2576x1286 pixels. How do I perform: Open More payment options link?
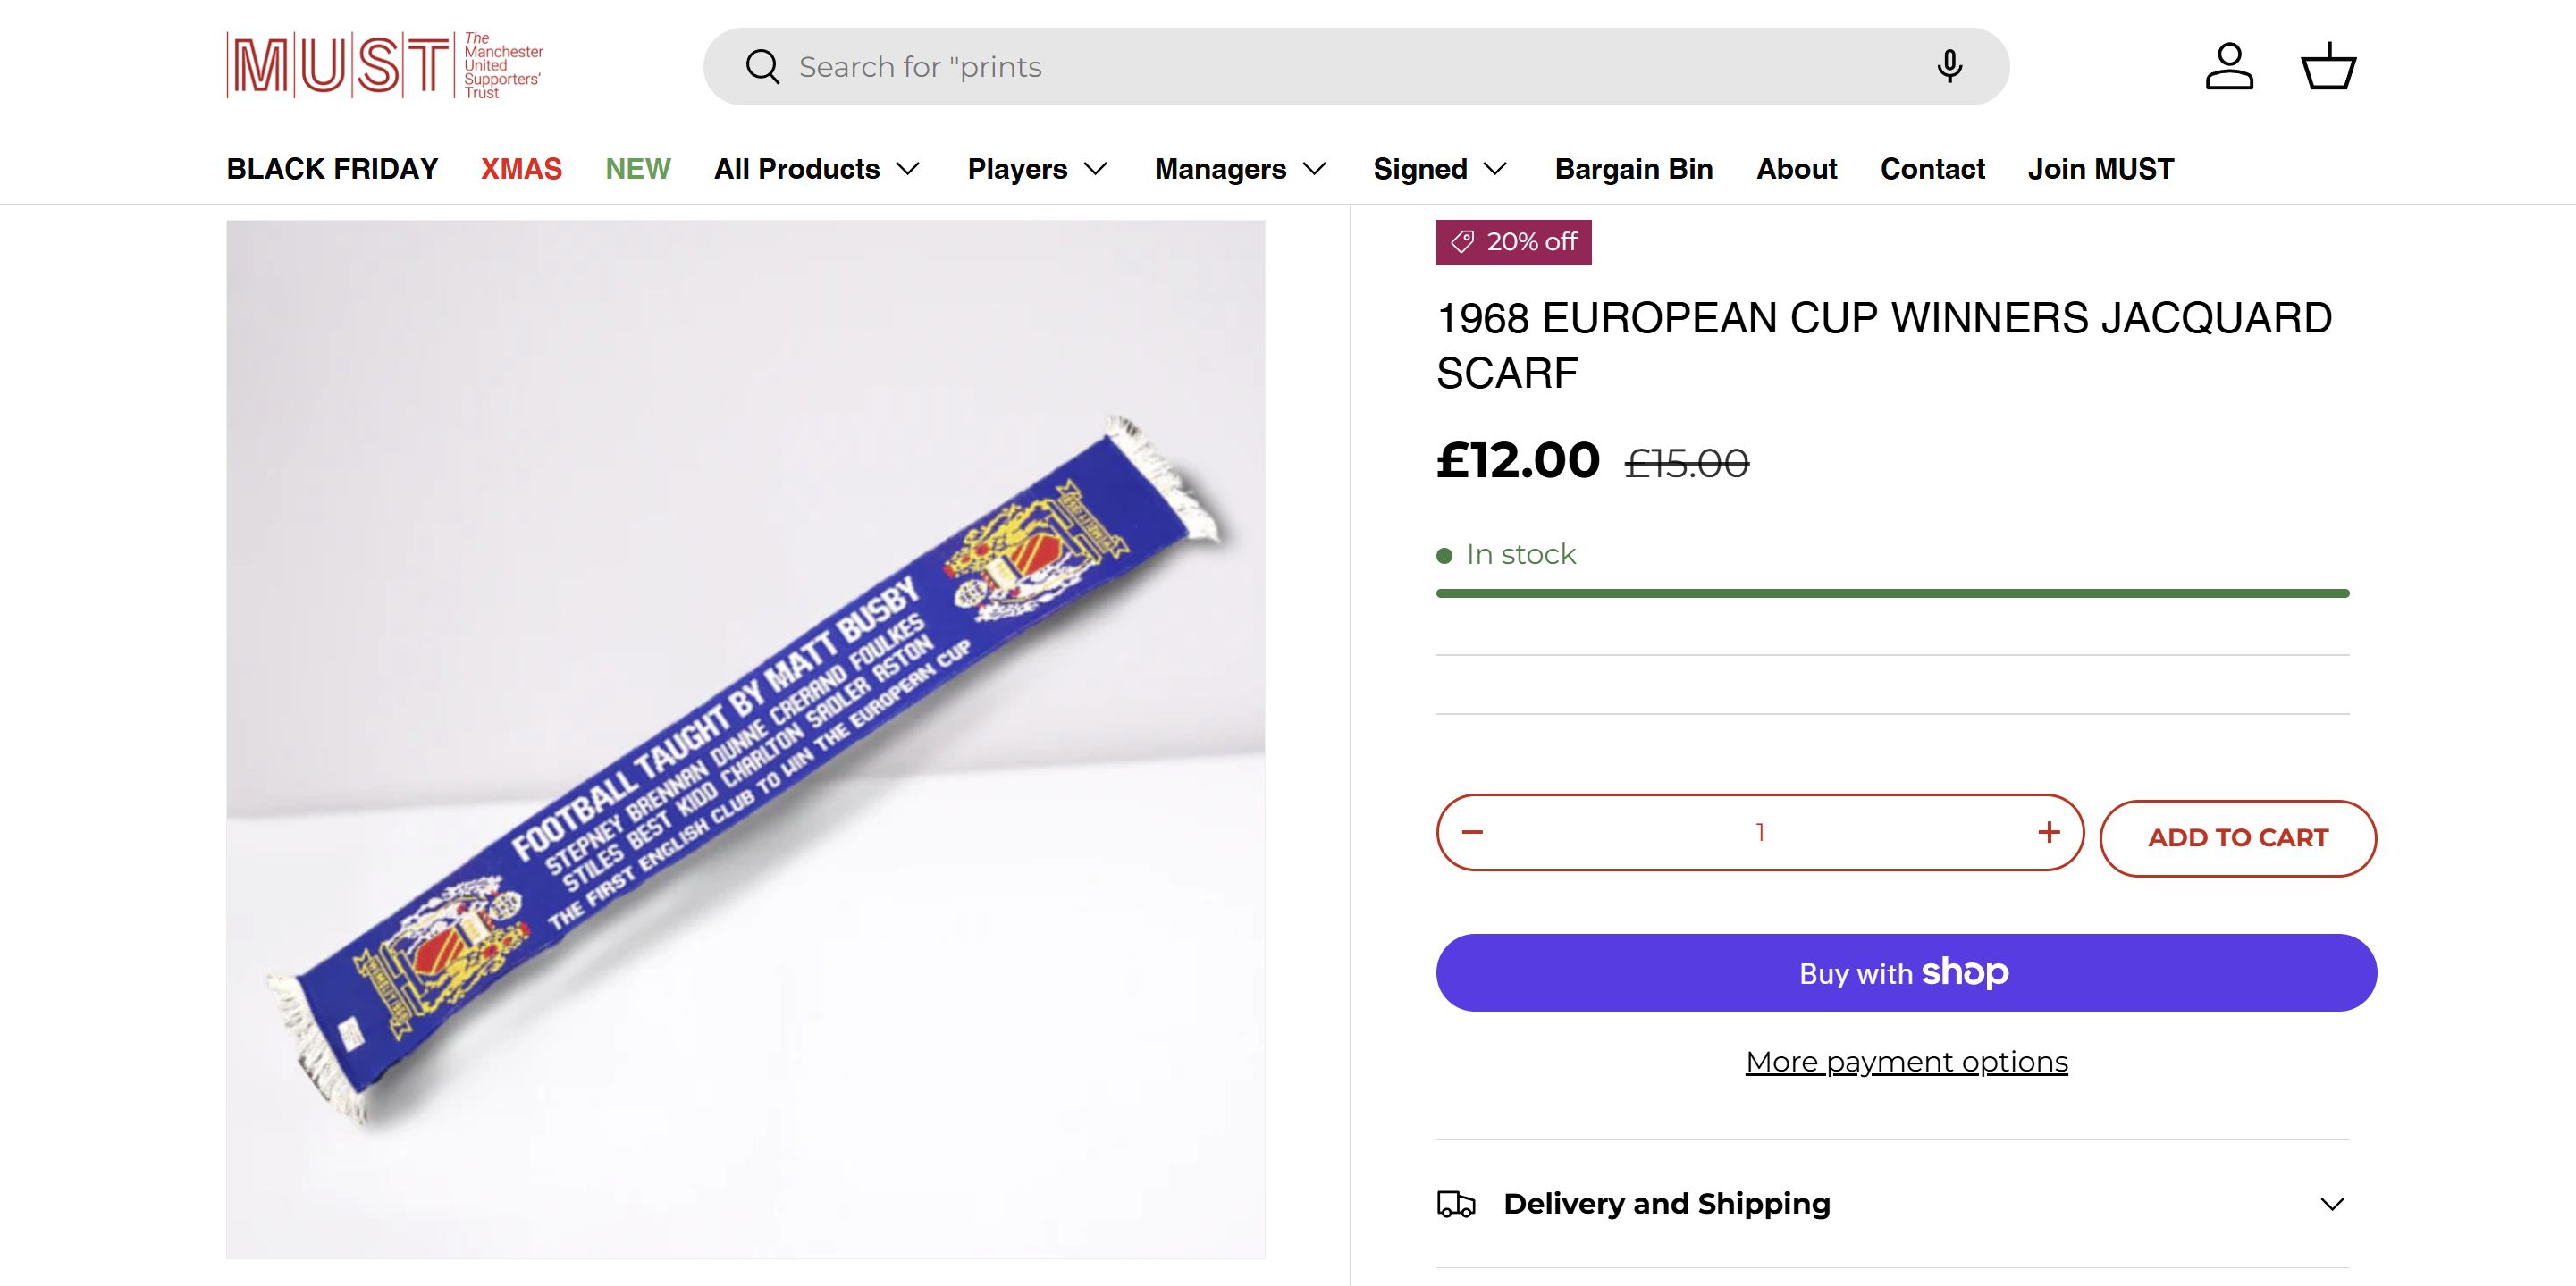1906,1062
